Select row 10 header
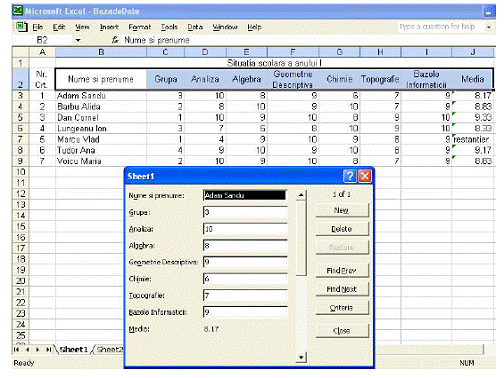Image resolution: width=504 pixels, height=378 pixels. 21,172
